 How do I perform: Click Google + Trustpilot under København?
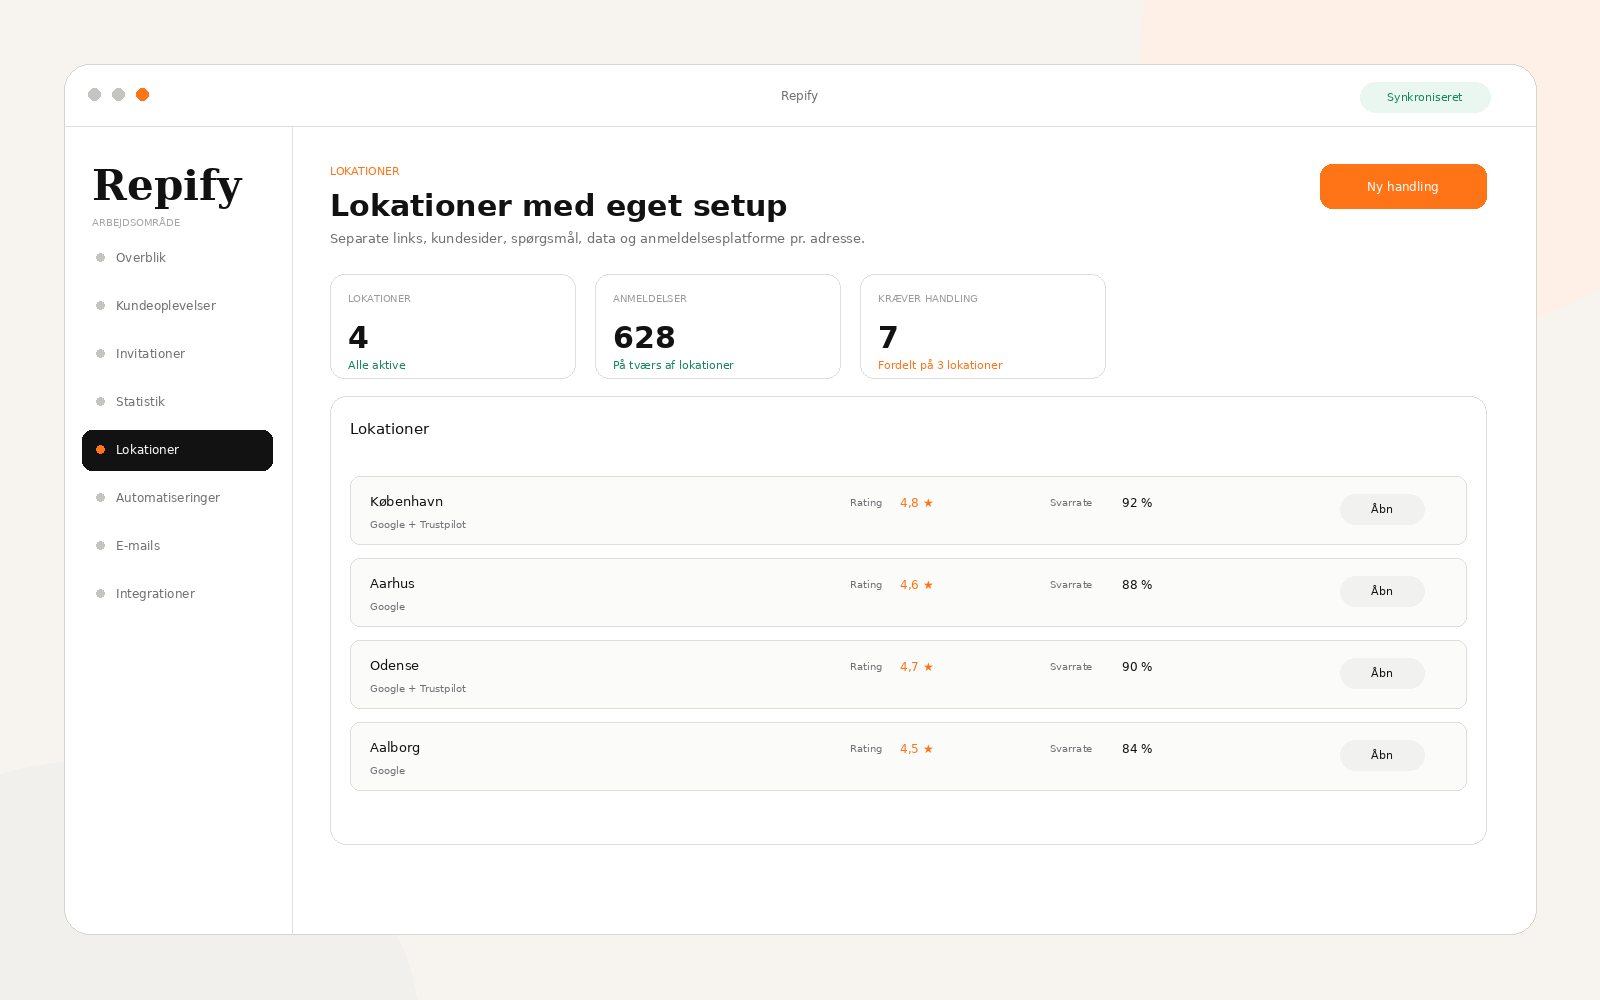point(418,525)
